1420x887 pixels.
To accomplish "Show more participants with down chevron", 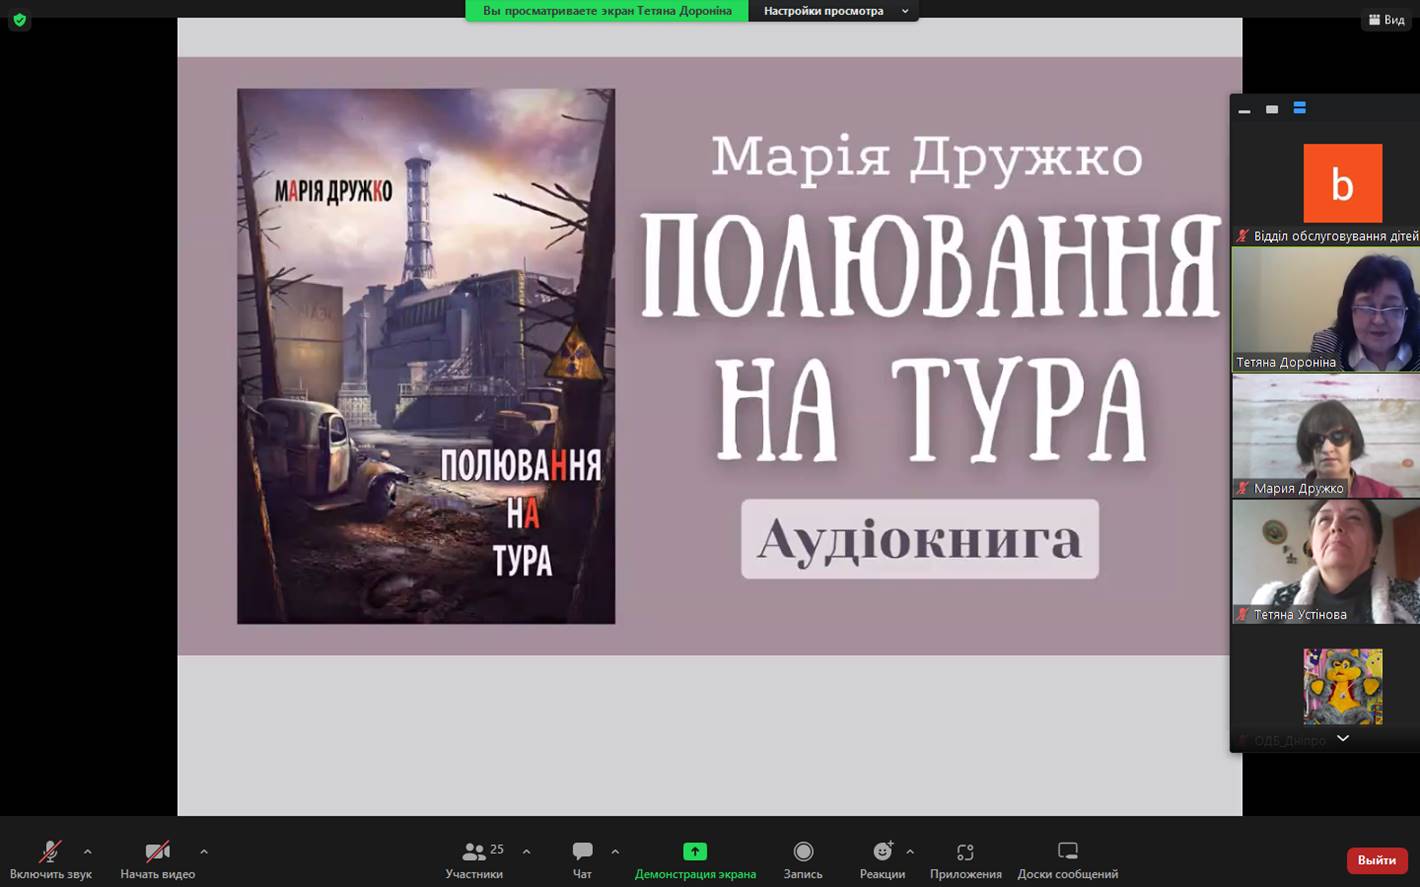I will coord(1343,738).
